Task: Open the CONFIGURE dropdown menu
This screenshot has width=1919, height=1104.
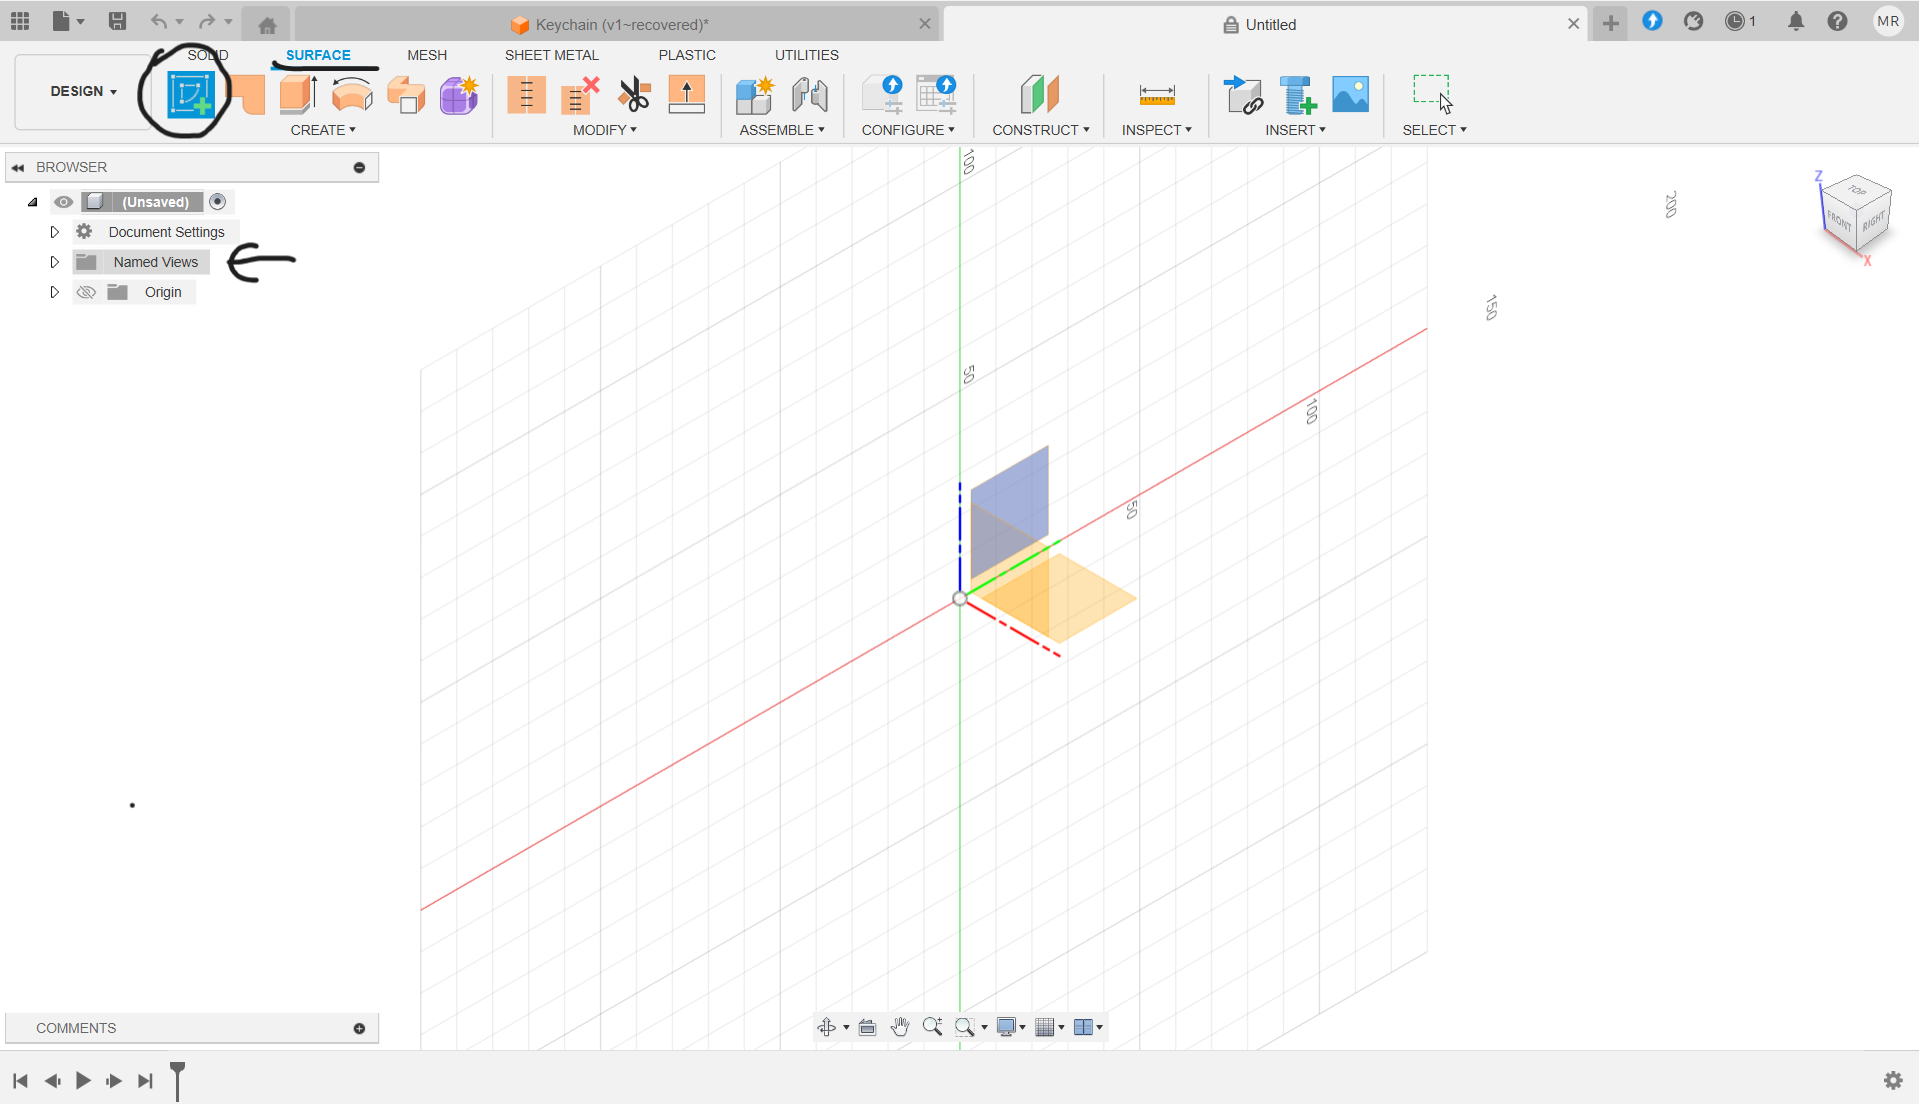Action: [x=908, y=130]
